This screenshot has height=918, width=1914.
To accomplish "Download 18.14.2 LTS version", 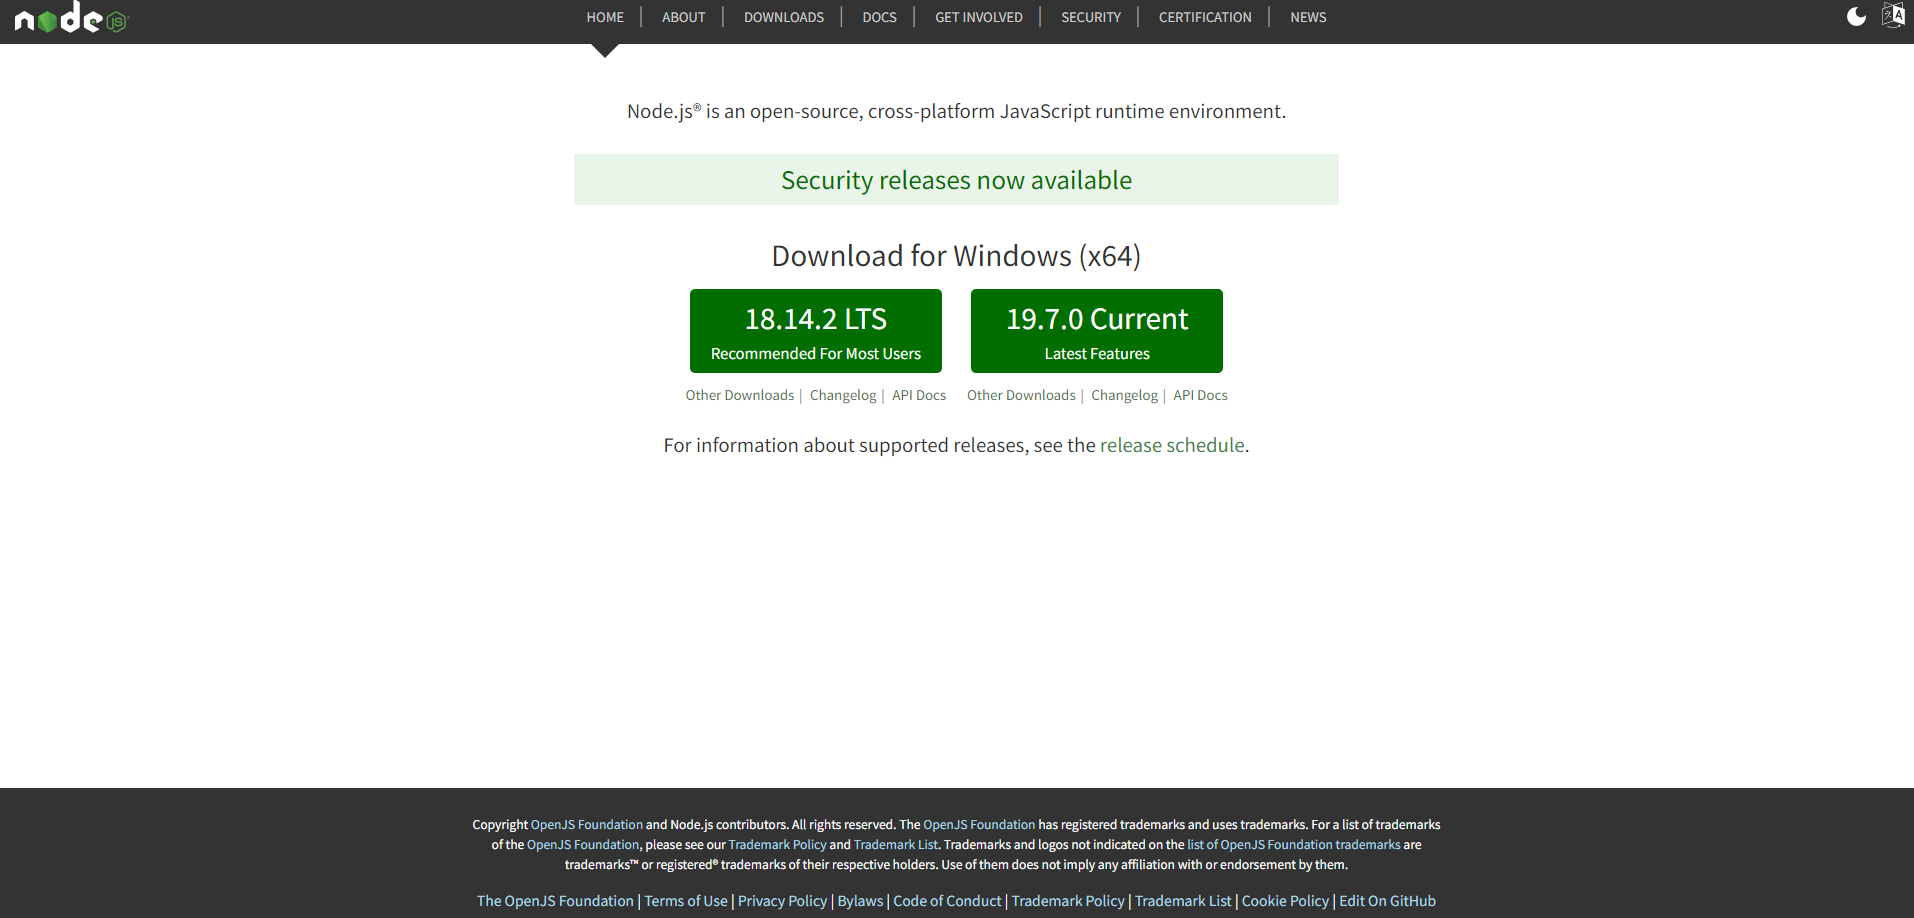I will pos(816,331).
